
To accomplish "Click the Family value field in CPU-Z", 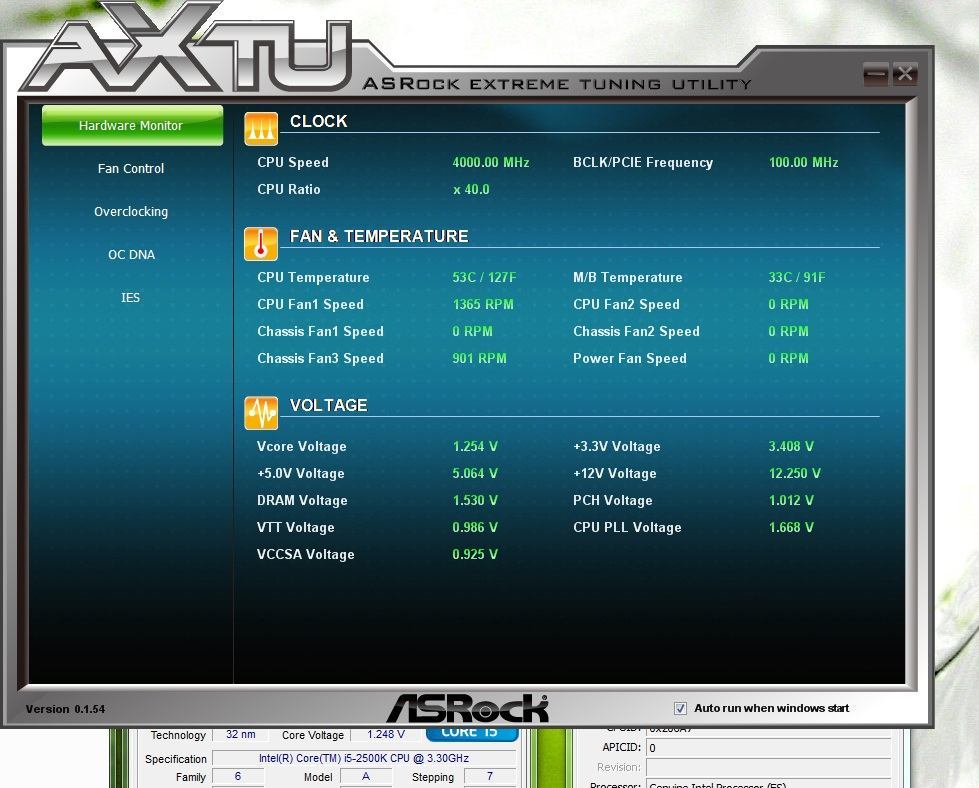I will tap(238, 776).
